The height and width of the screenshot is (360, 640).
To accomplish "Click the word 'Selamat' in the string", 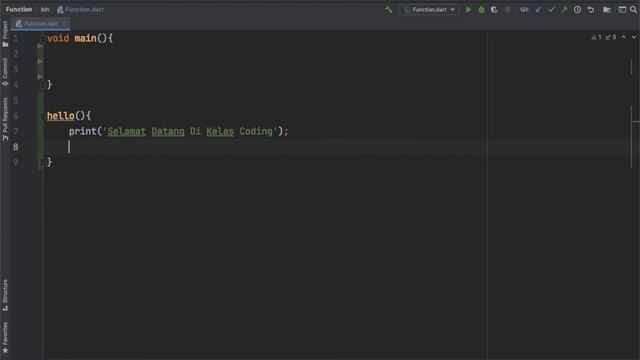I will click(x=127, y=131).
